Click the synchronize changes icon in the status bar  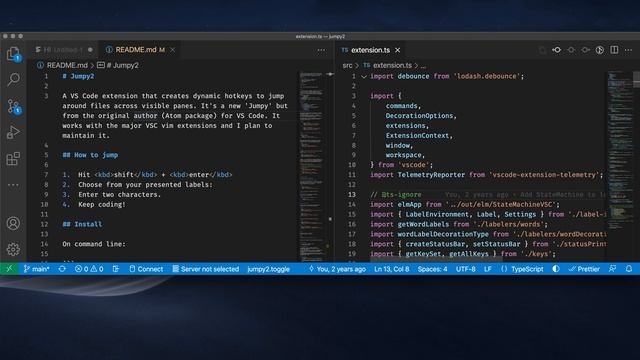tap(62, 269)
